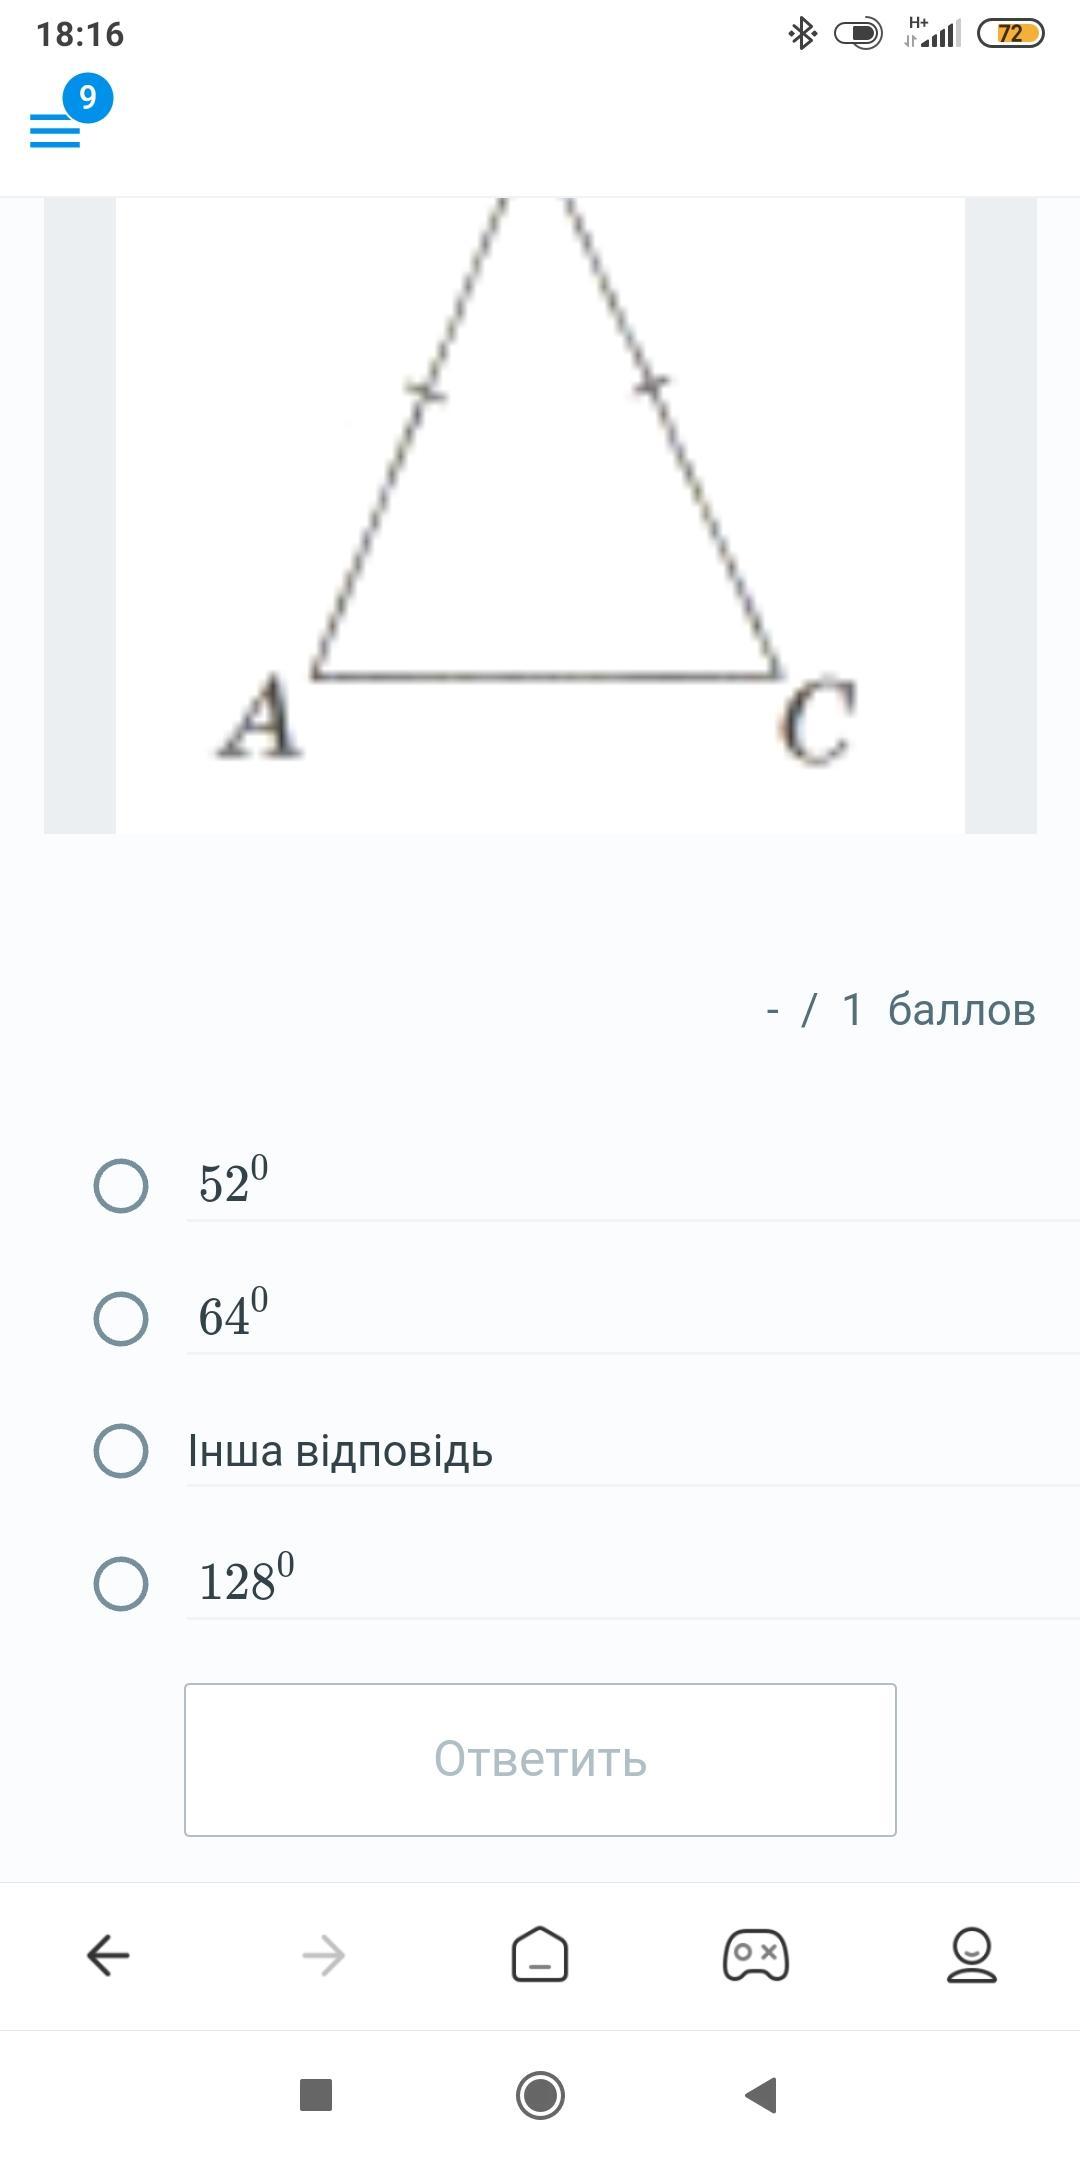Tap the Android recent apps square button
The width and height of the screenshot is (1080, 2160).
[x=316, y=2095]
